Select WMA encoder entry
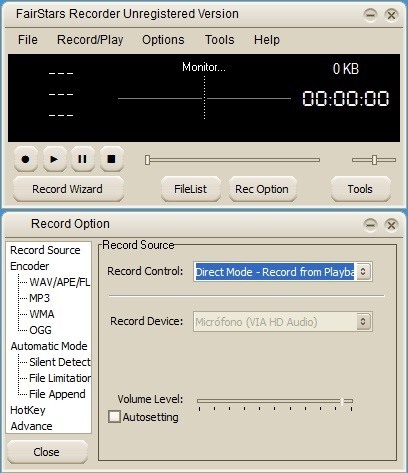 click(42, 314)
